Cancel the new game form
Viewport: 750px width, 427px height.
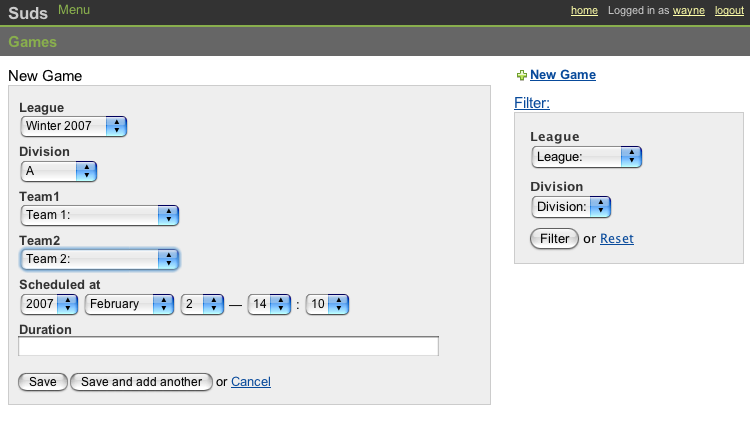pos(251,382)
